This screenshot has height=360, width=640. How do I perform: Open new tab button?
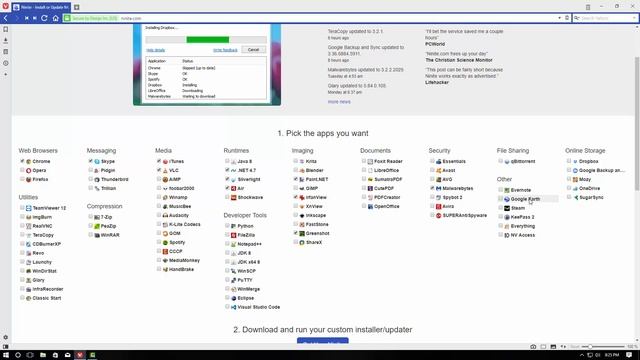[x=76, y=7]
